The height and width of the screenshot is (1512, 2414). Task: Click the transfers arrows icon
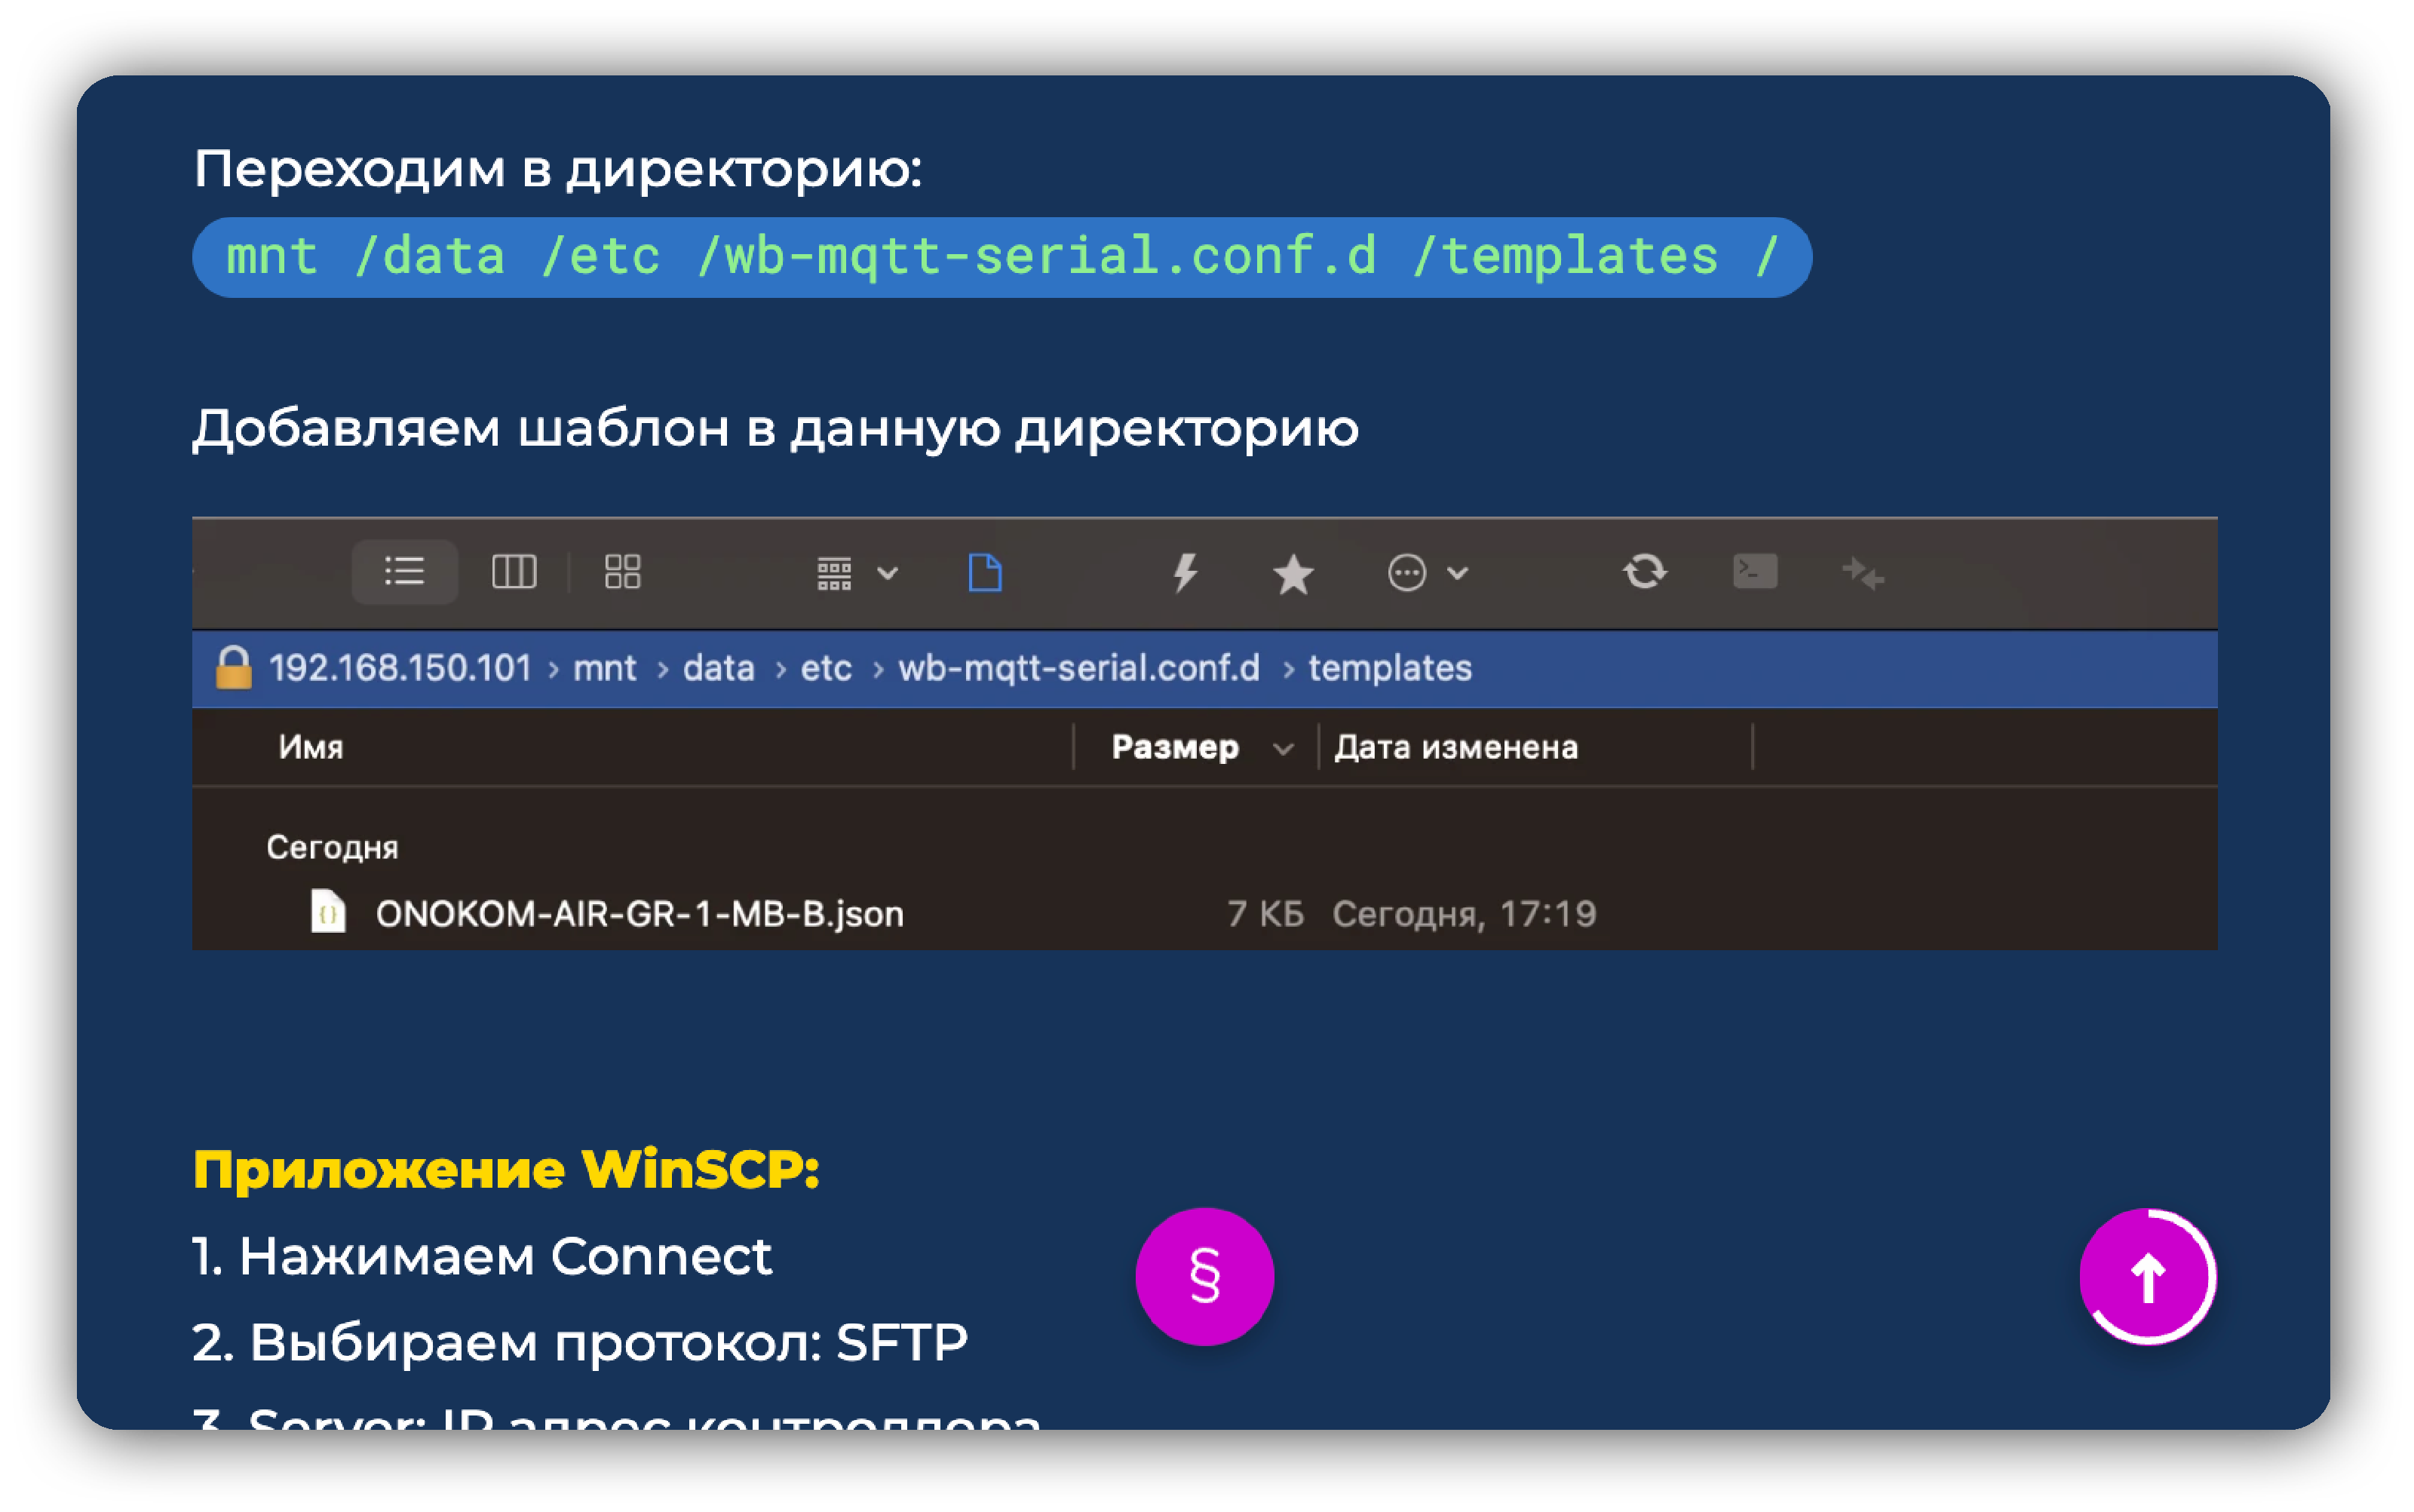1862,574
